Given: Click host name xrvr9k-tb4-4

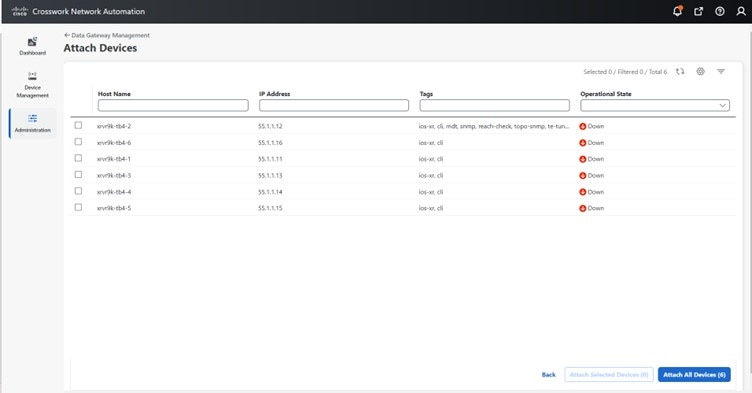Looking at the screenshot, I should tap(114, 192).
